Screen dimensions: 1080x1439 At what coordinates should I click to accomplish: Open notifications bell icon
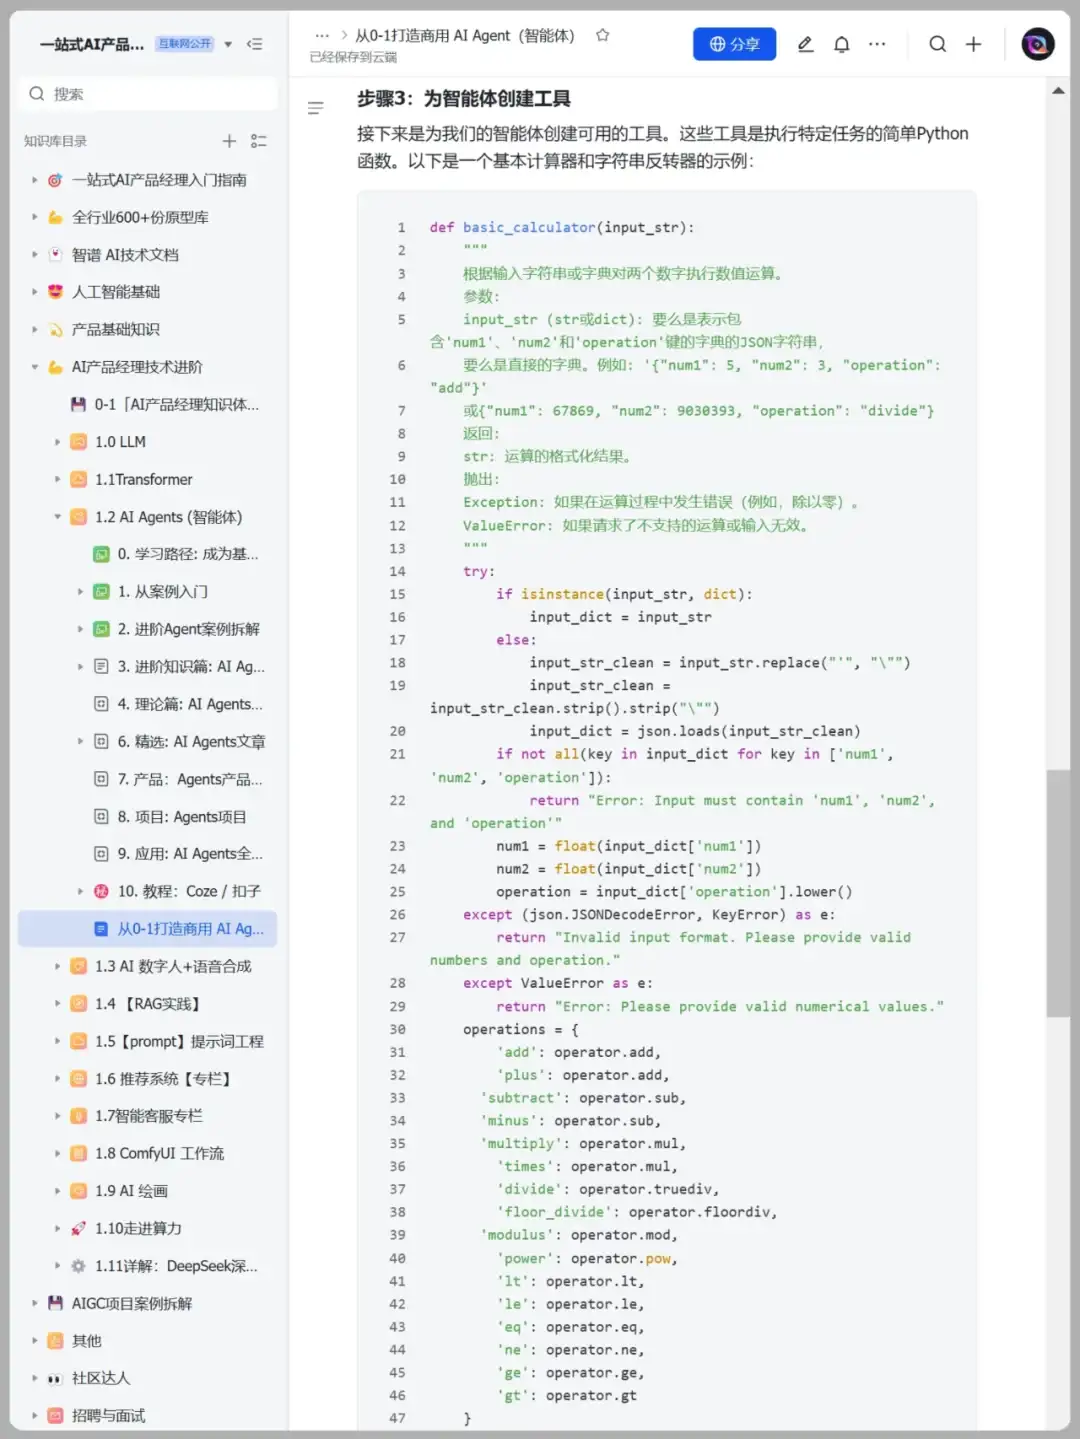pos(842,44)
